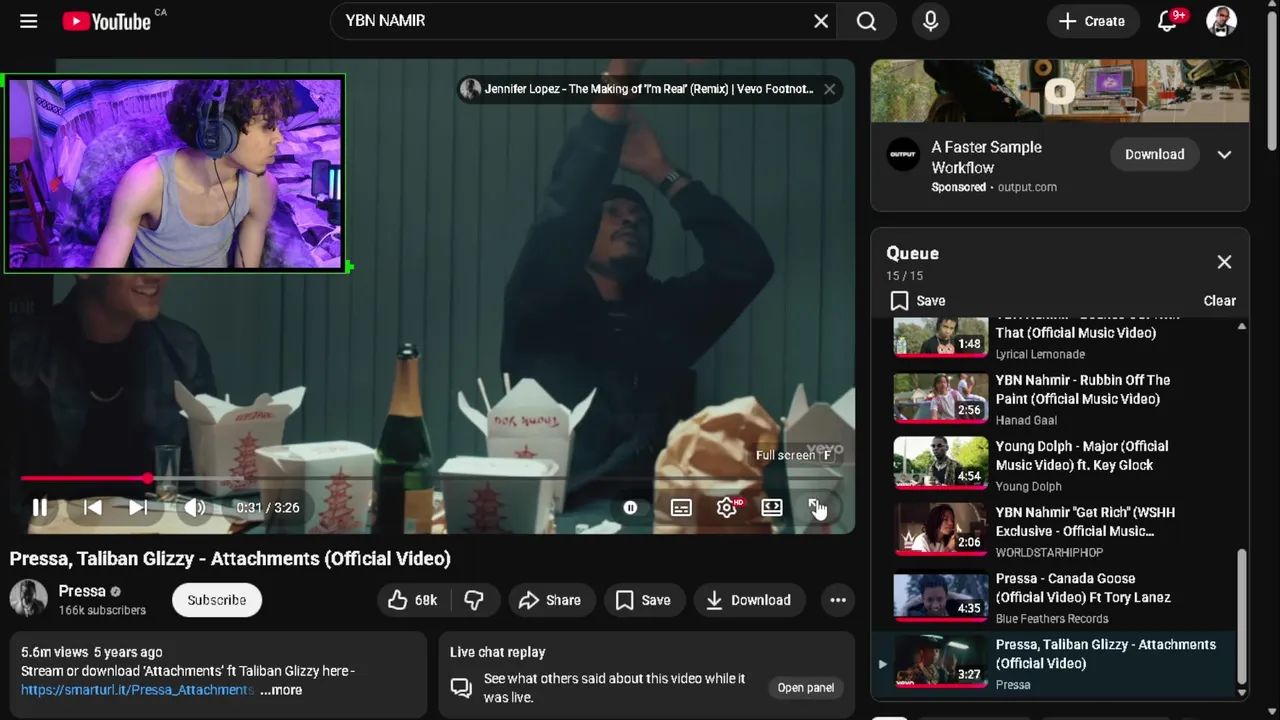Dislike the video
This screenshot has height=720, width=1280.
[474, 600]
